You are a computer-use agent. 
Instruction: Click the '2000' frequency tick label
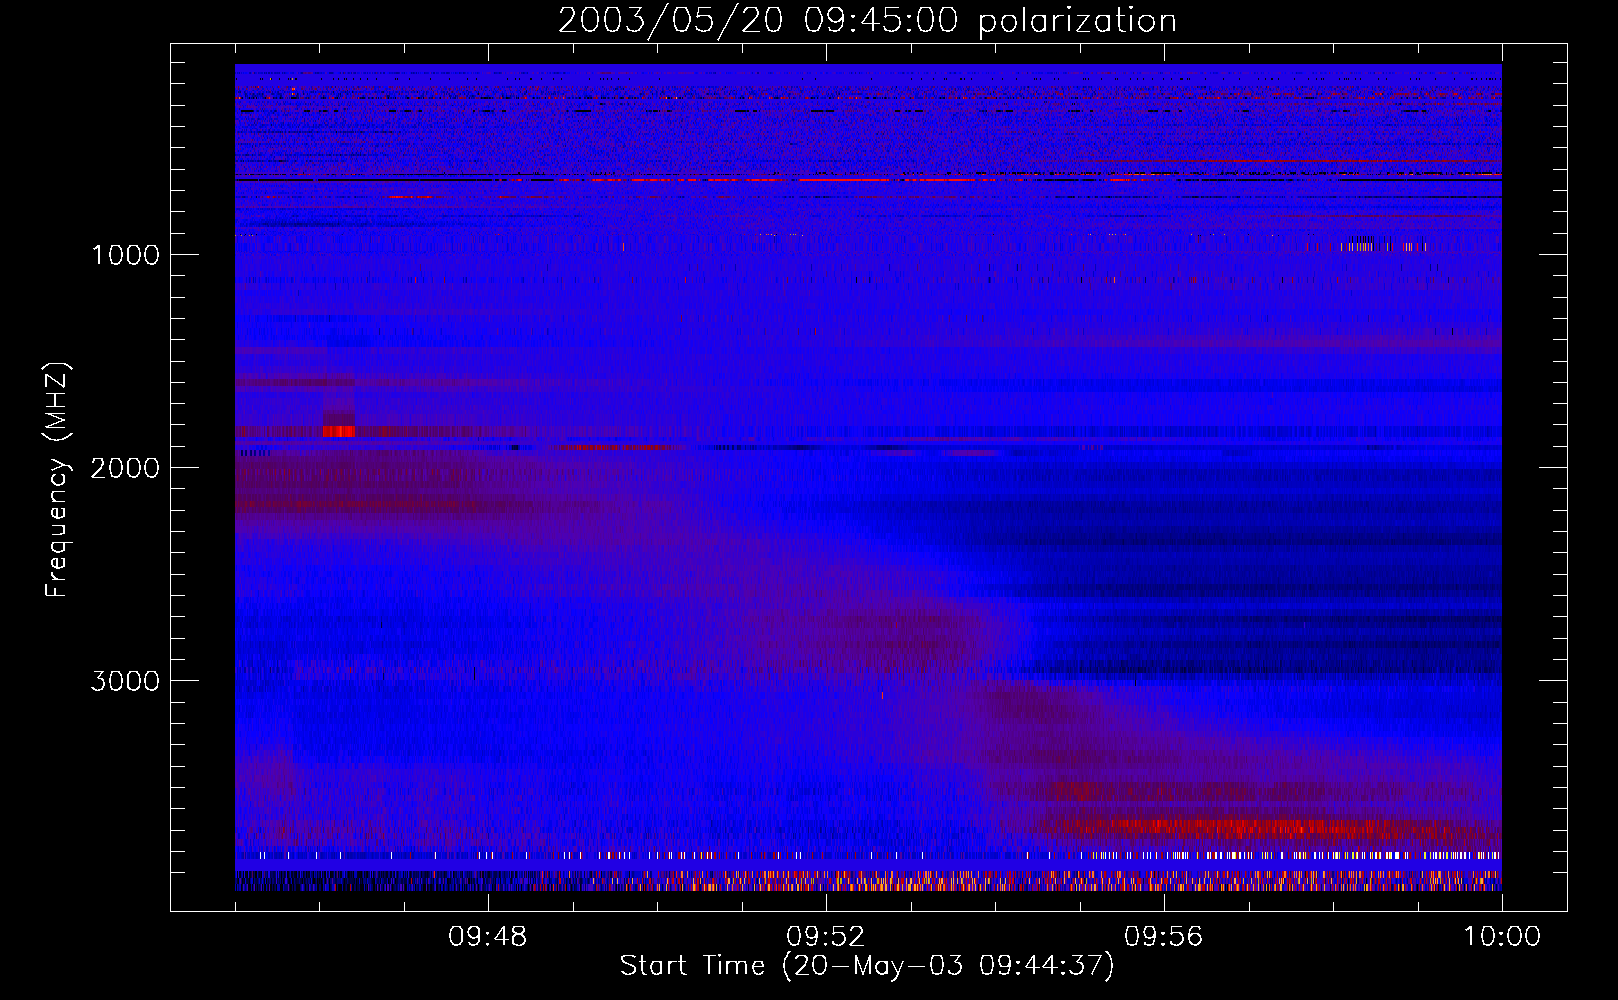pos(125,468)
